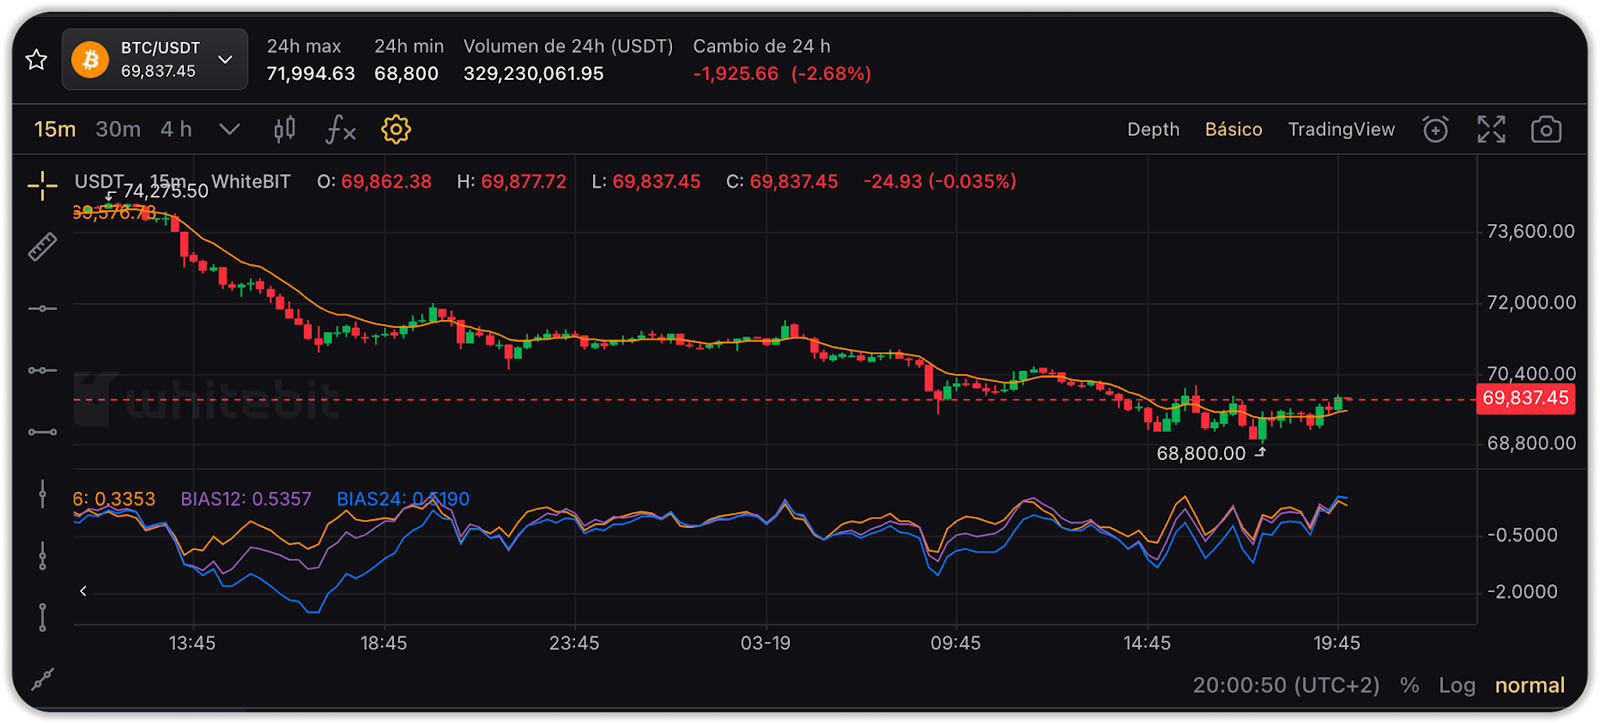Select the Básico chart mode
This screenshot has height=724, width=1600.
click(1233, 129)
